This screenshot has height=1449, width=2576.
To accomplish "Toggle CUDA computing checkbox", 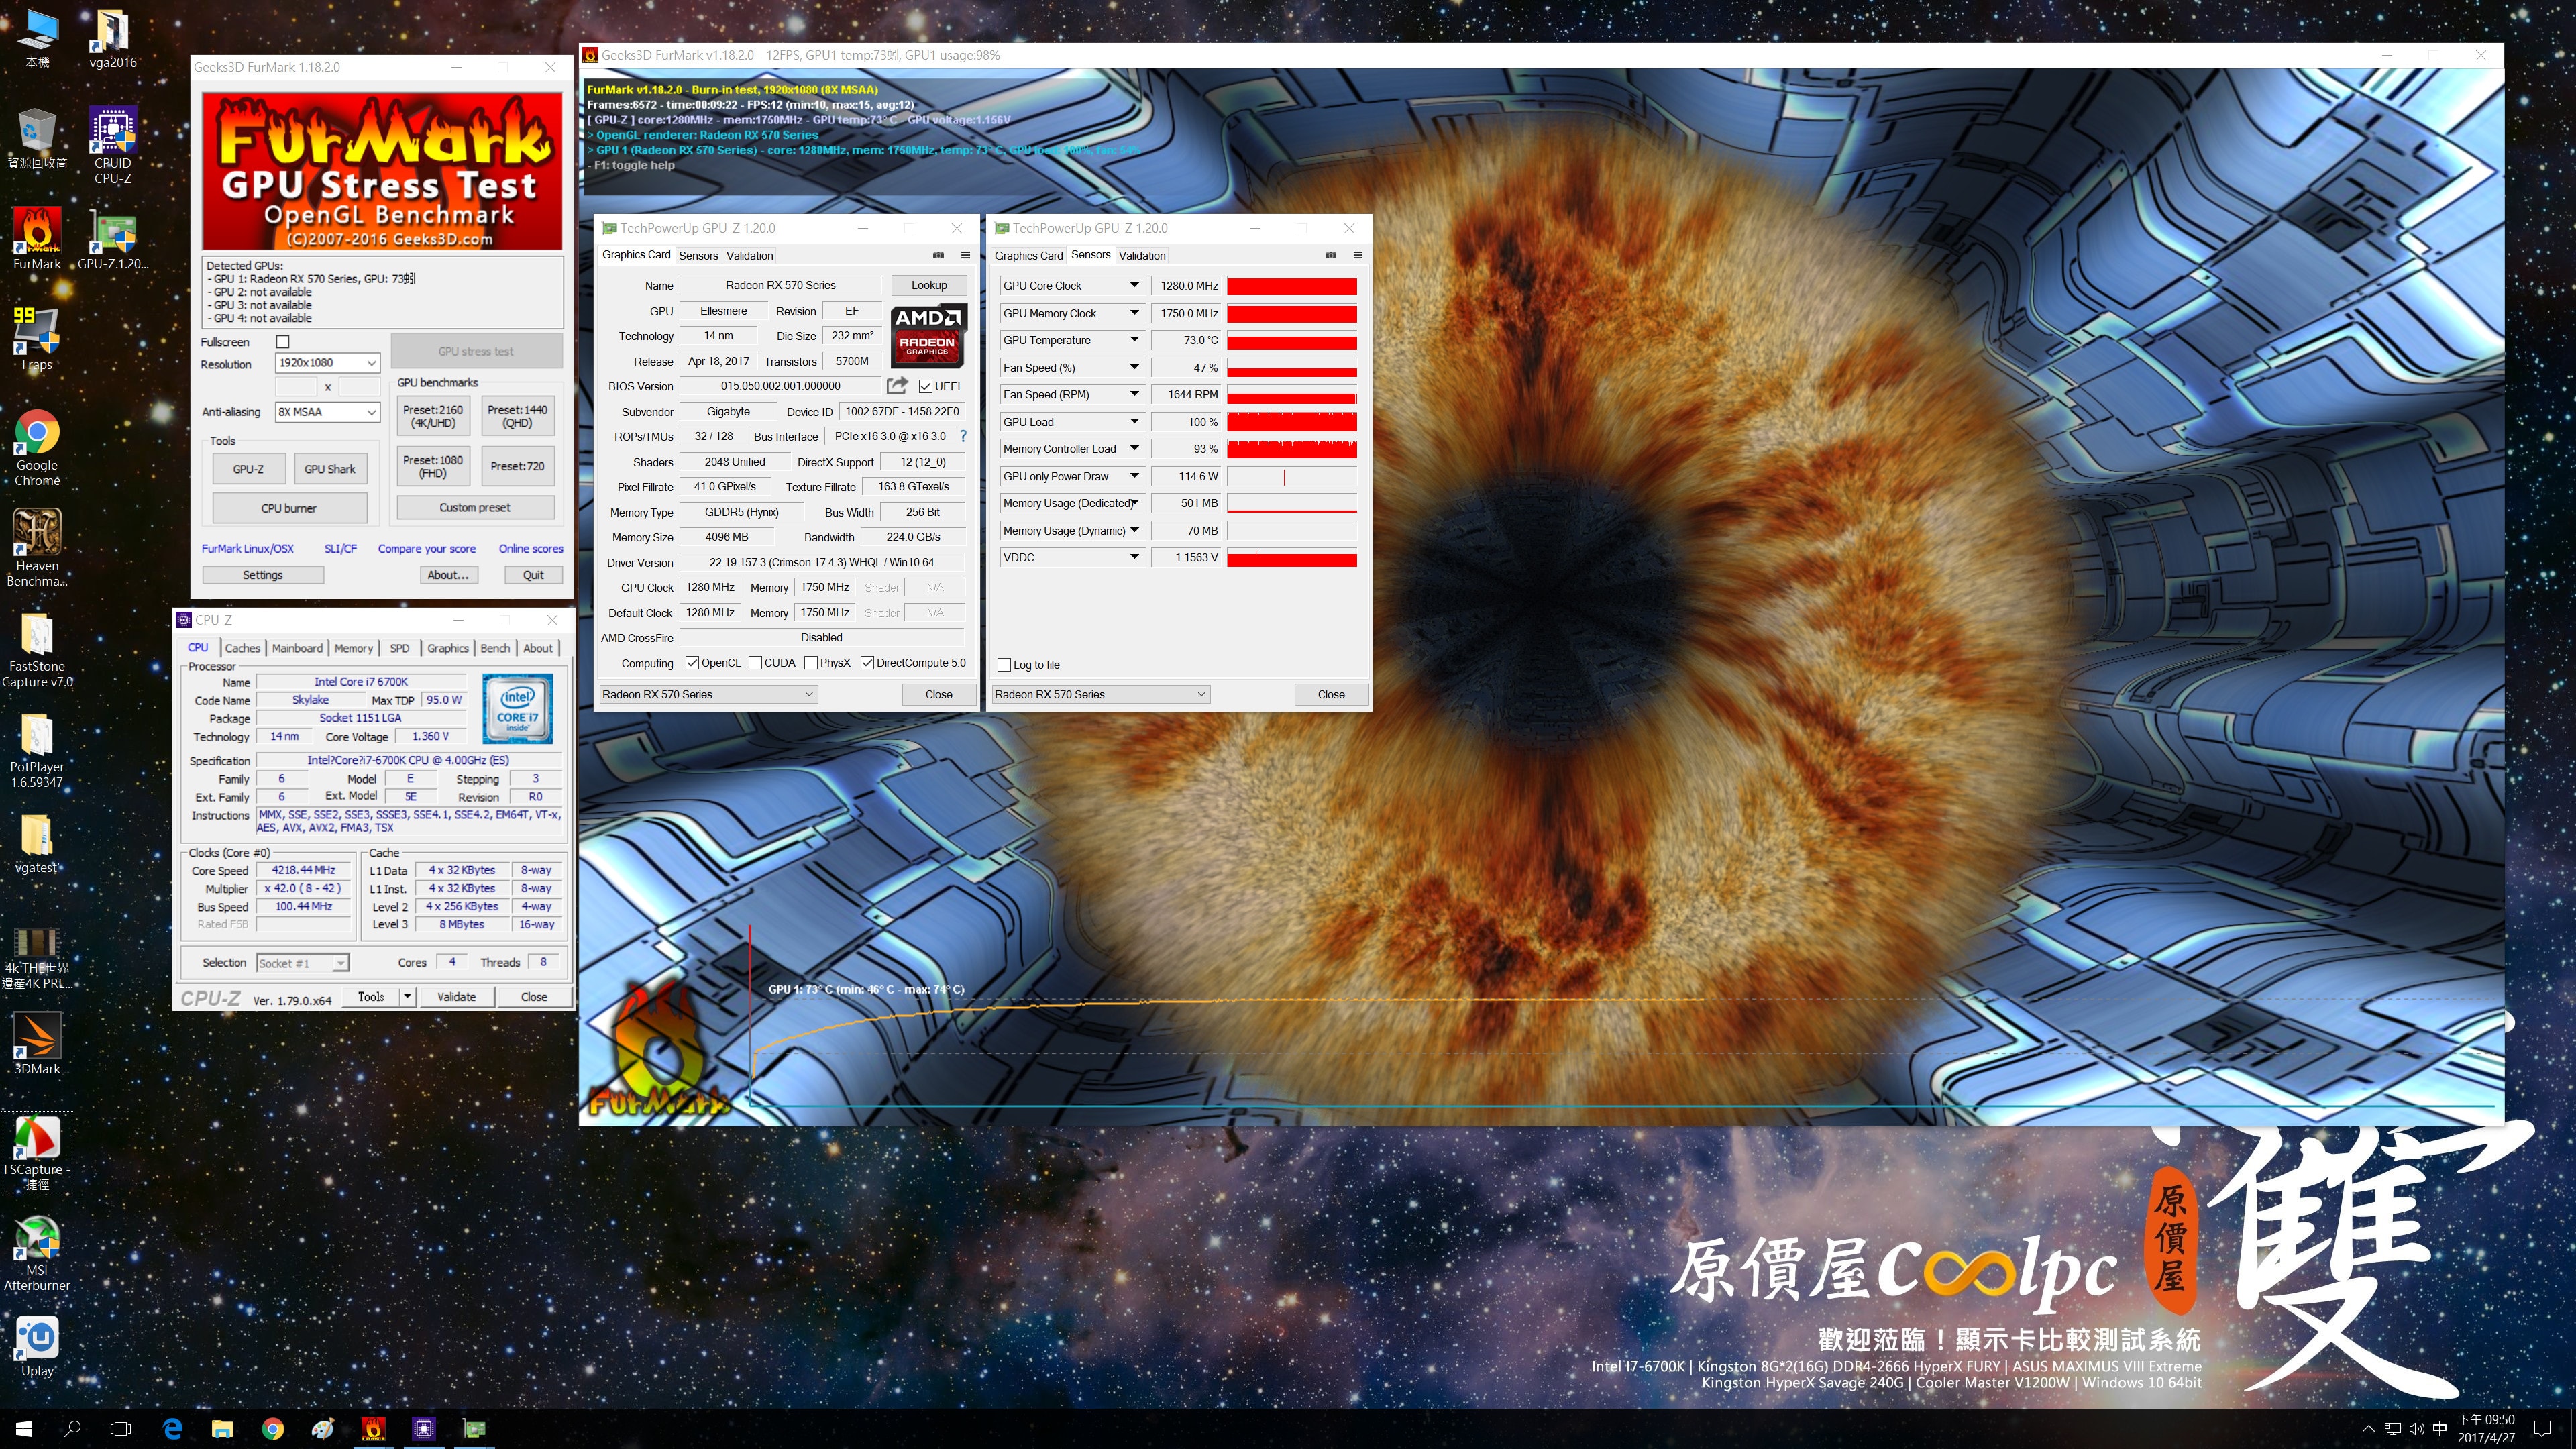I will click(x=755, y=663).
